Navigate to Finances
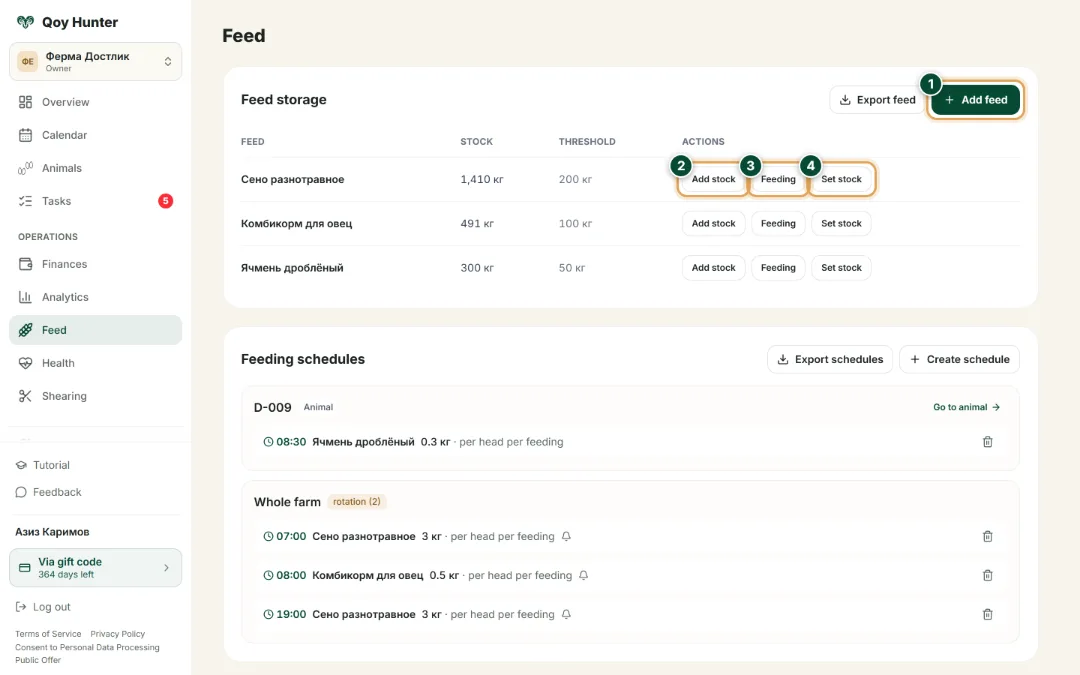Screen dimensions: 1080x675 pos(96,264)
